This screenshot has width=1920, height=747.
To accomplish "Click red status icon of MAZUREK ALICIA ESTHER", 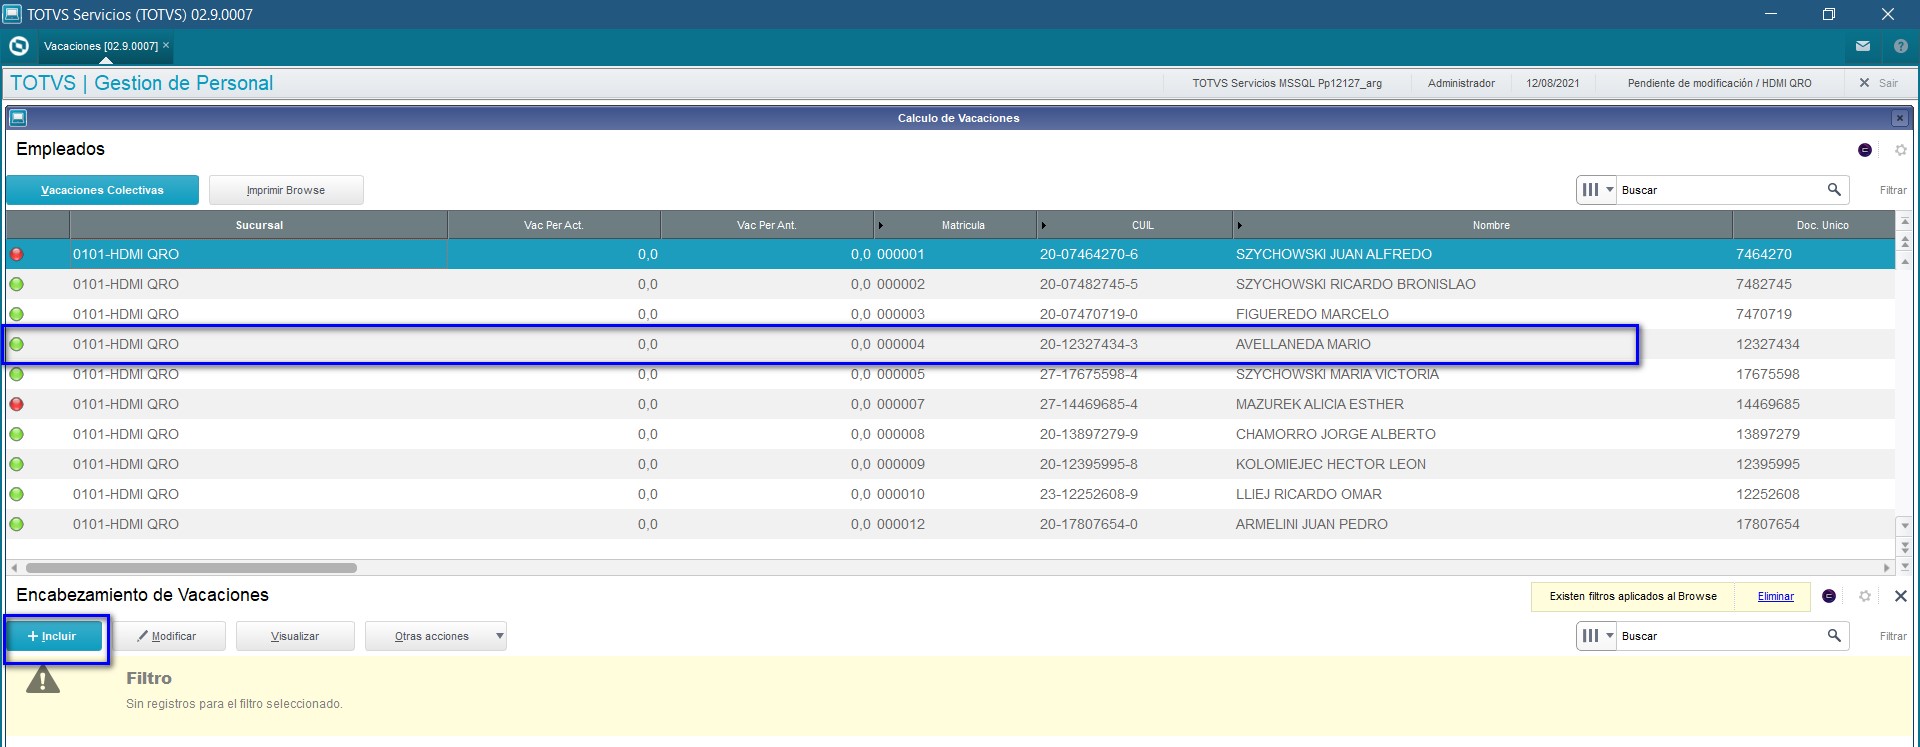I will pyautogui.click(x=17, y=404).
